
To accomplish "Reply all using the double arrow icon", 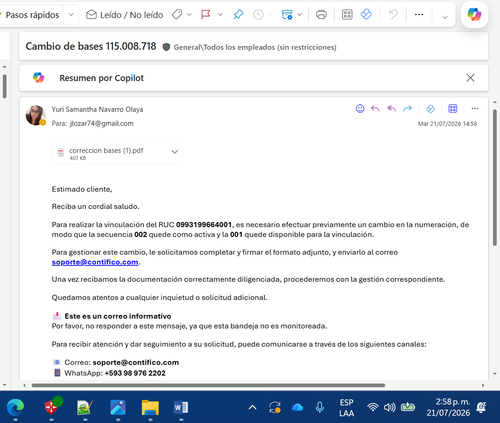I will pos(391,109).
